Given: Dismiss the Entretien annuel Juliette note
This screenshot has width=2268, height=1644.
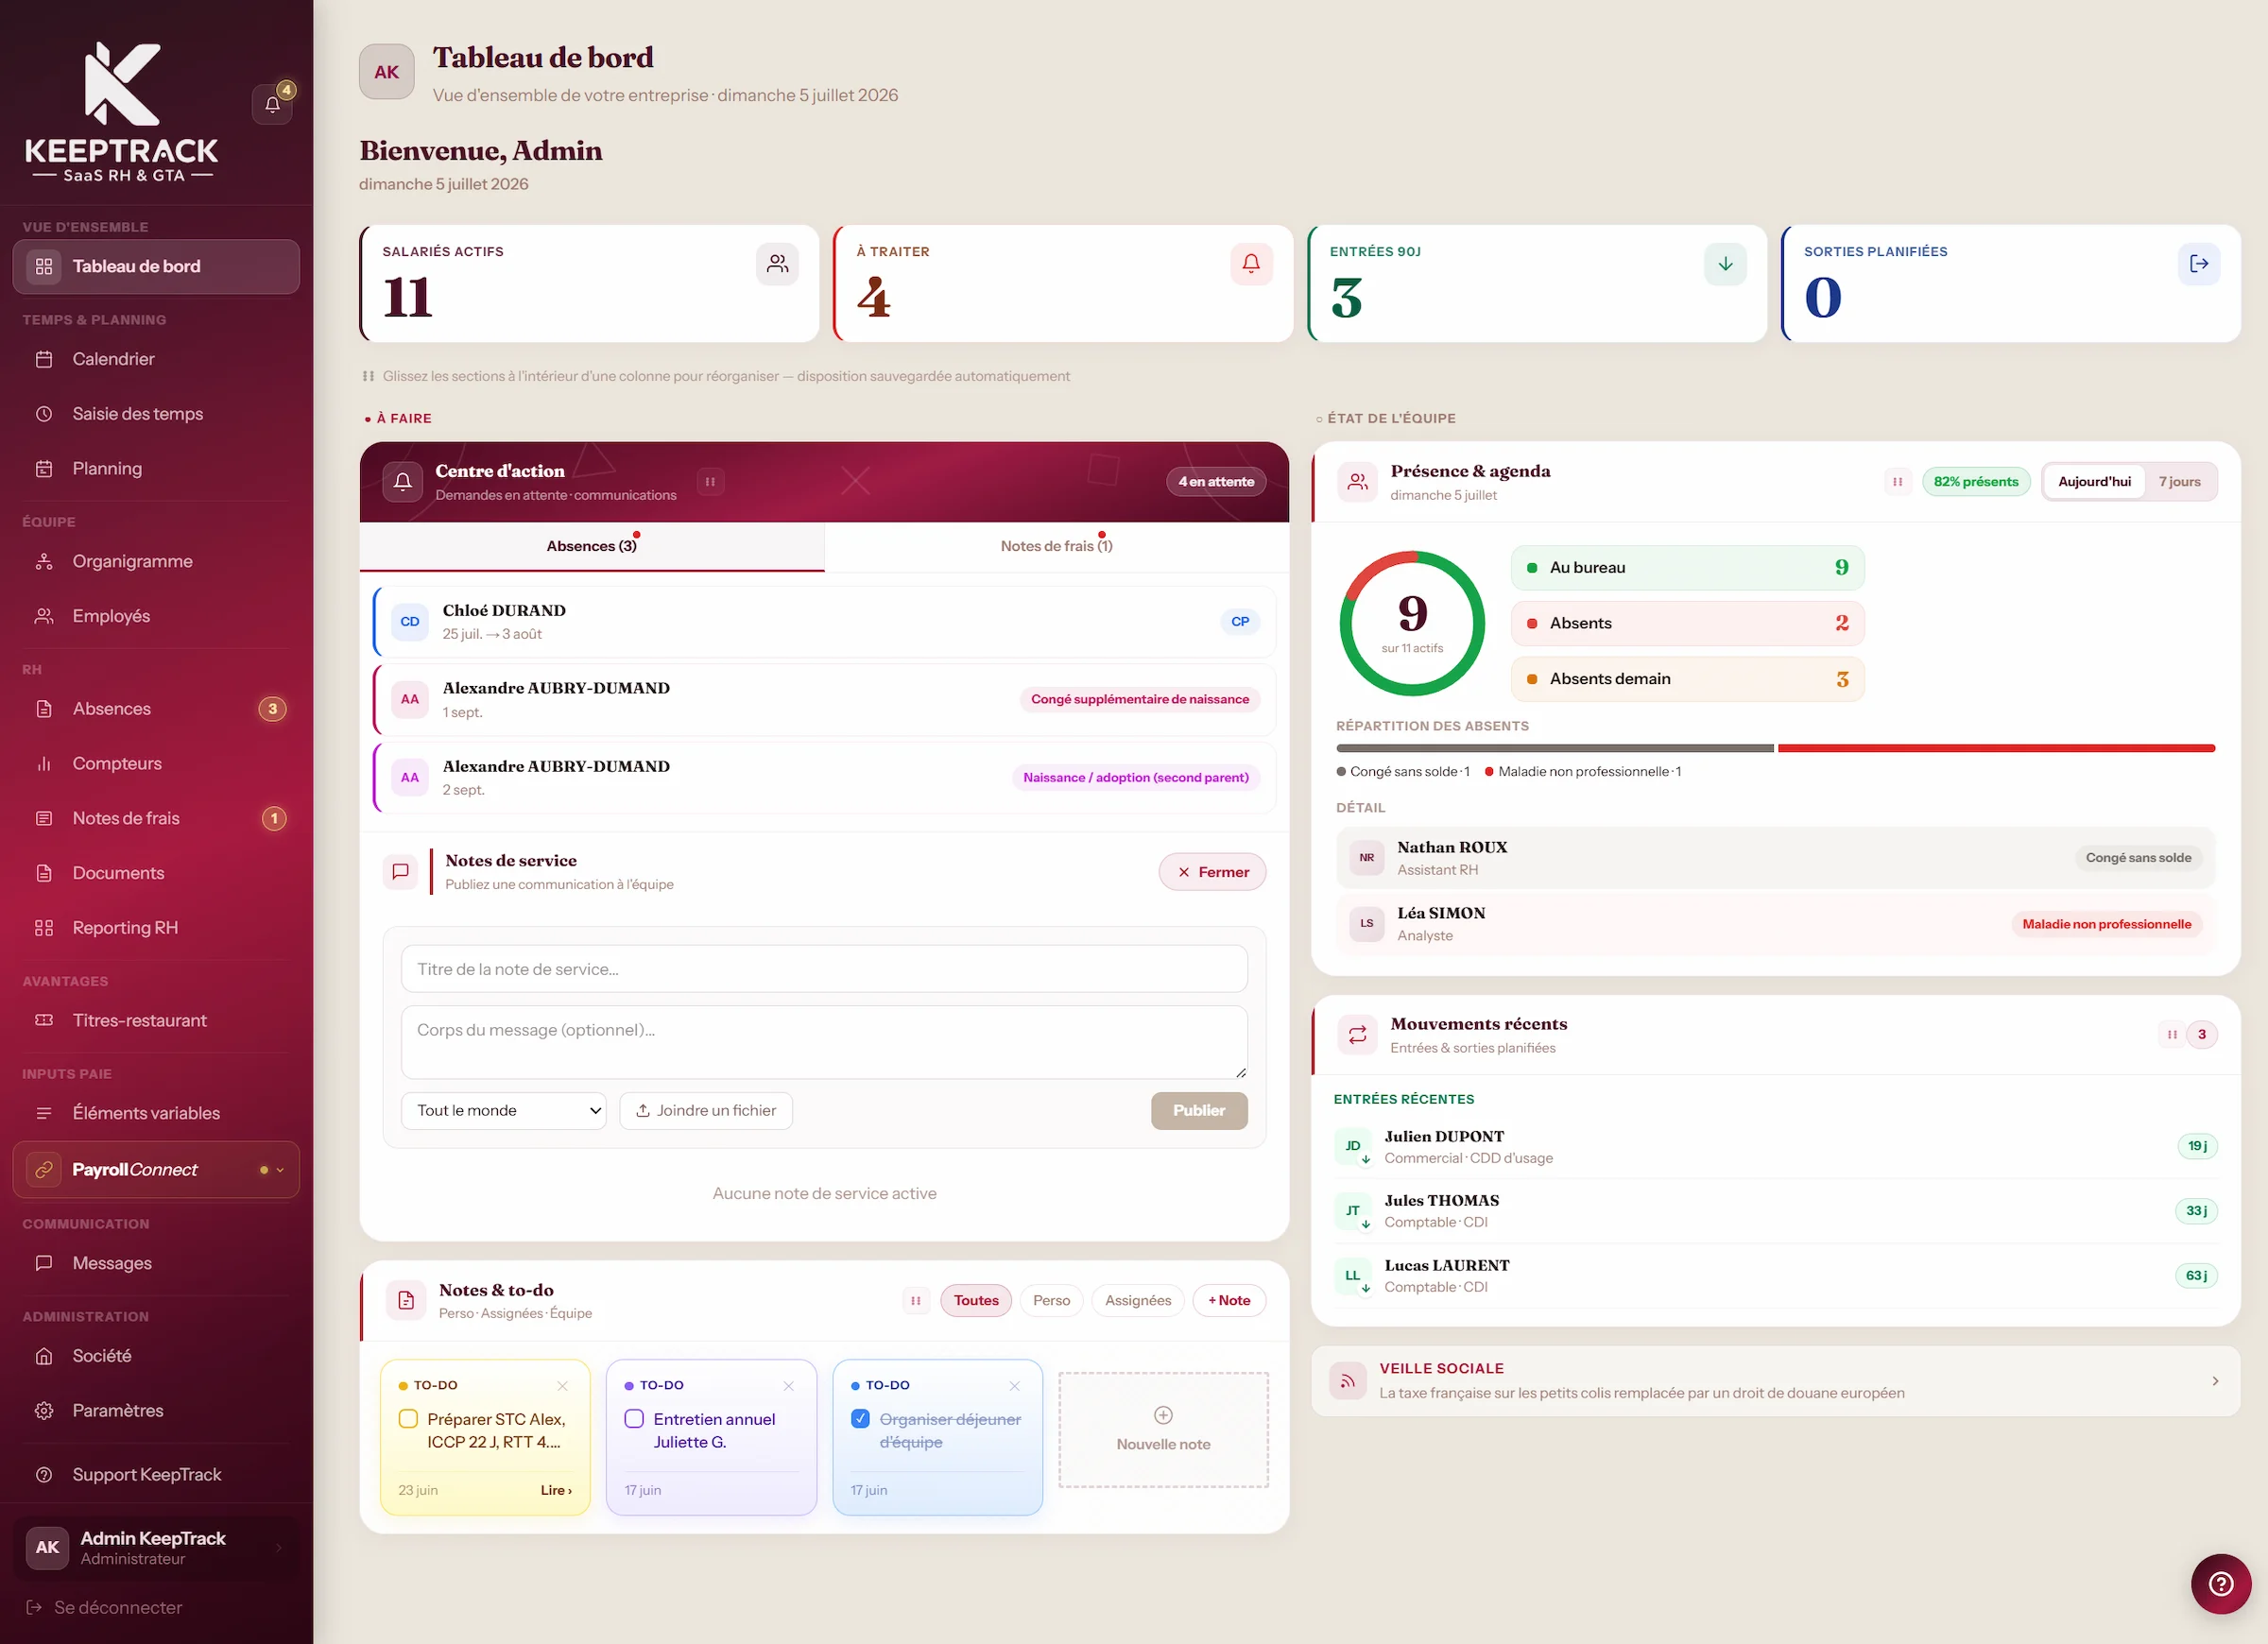Looking at the screenshot, I should tap(788, 1386).
